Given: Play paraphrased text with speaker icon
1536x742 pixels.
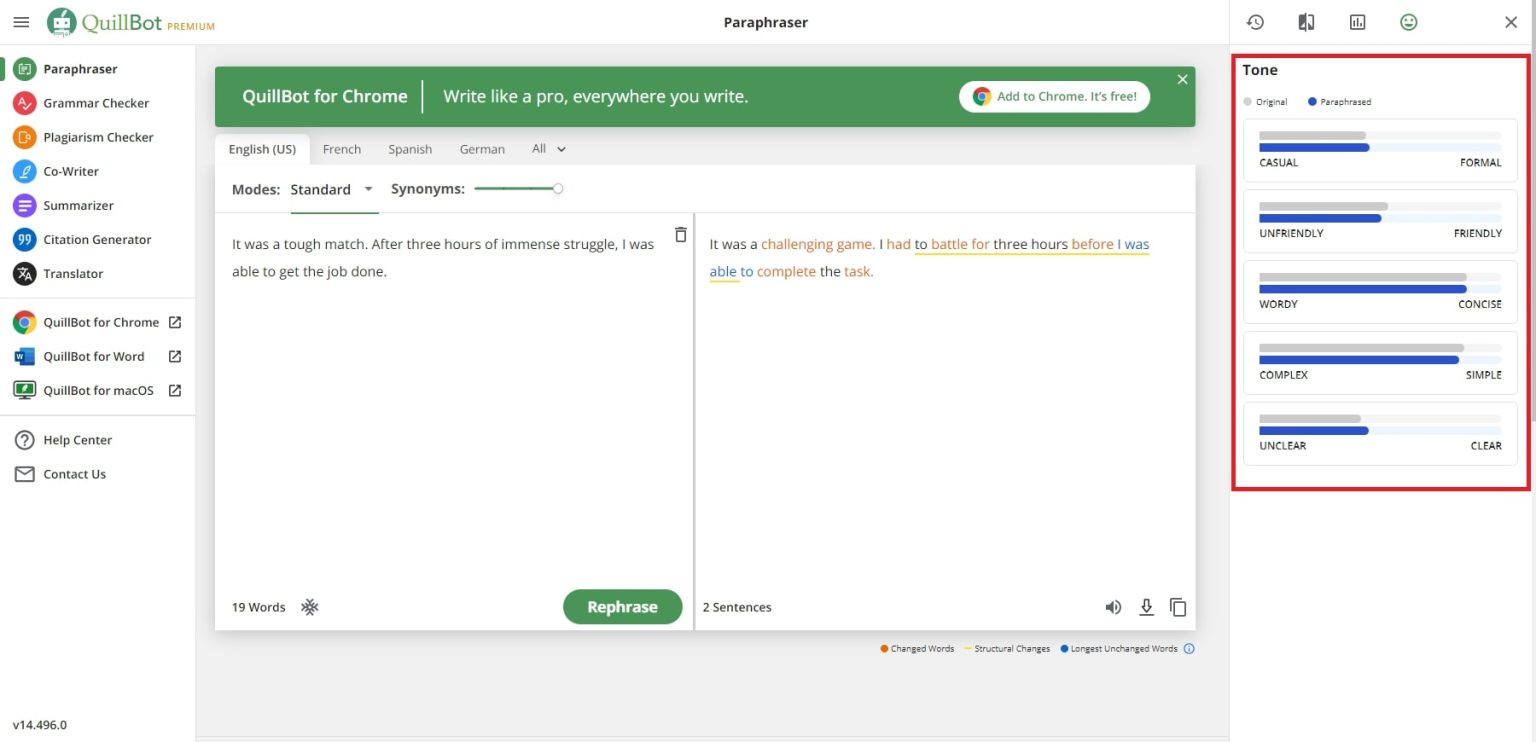Looking at the screenshot, I should point(1113,607).
